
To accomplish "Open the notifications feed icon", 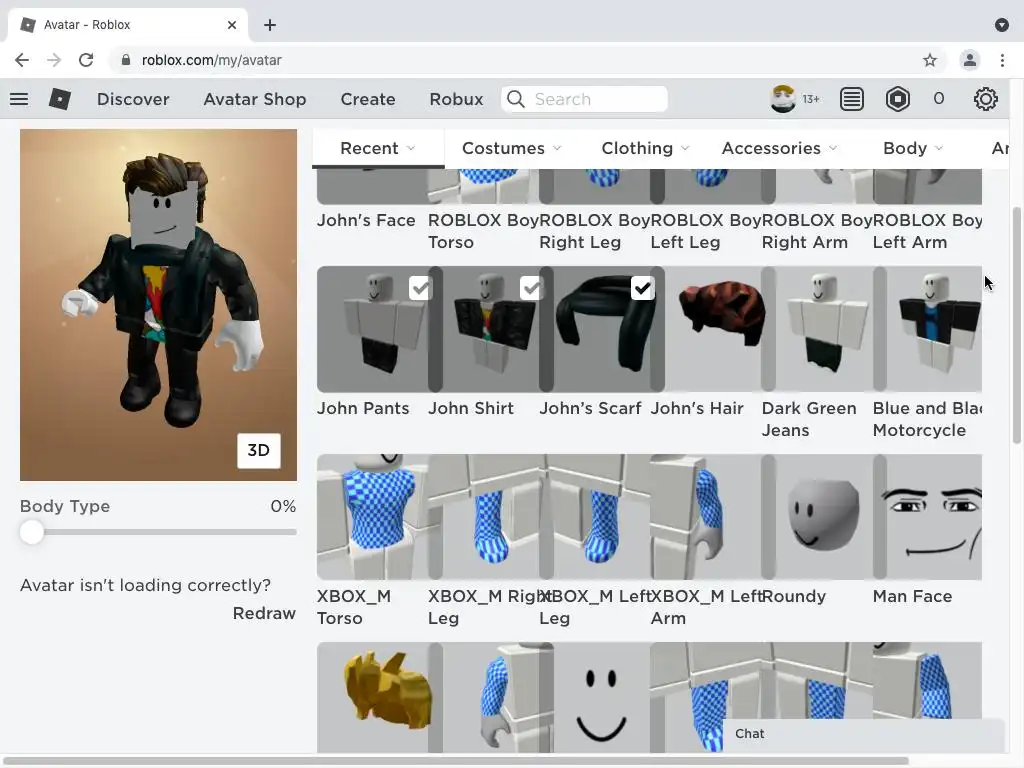I will click(x=852, y=99).
